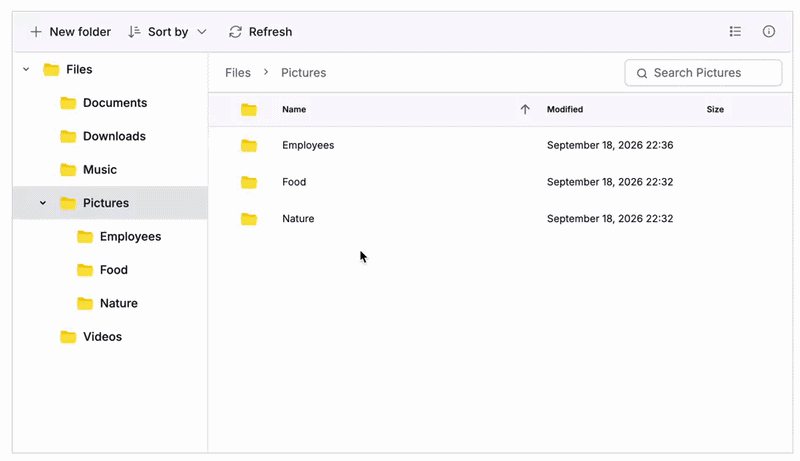Click the chevron arrow beside Sort by

pyautogui.click(x=202, y=32)
